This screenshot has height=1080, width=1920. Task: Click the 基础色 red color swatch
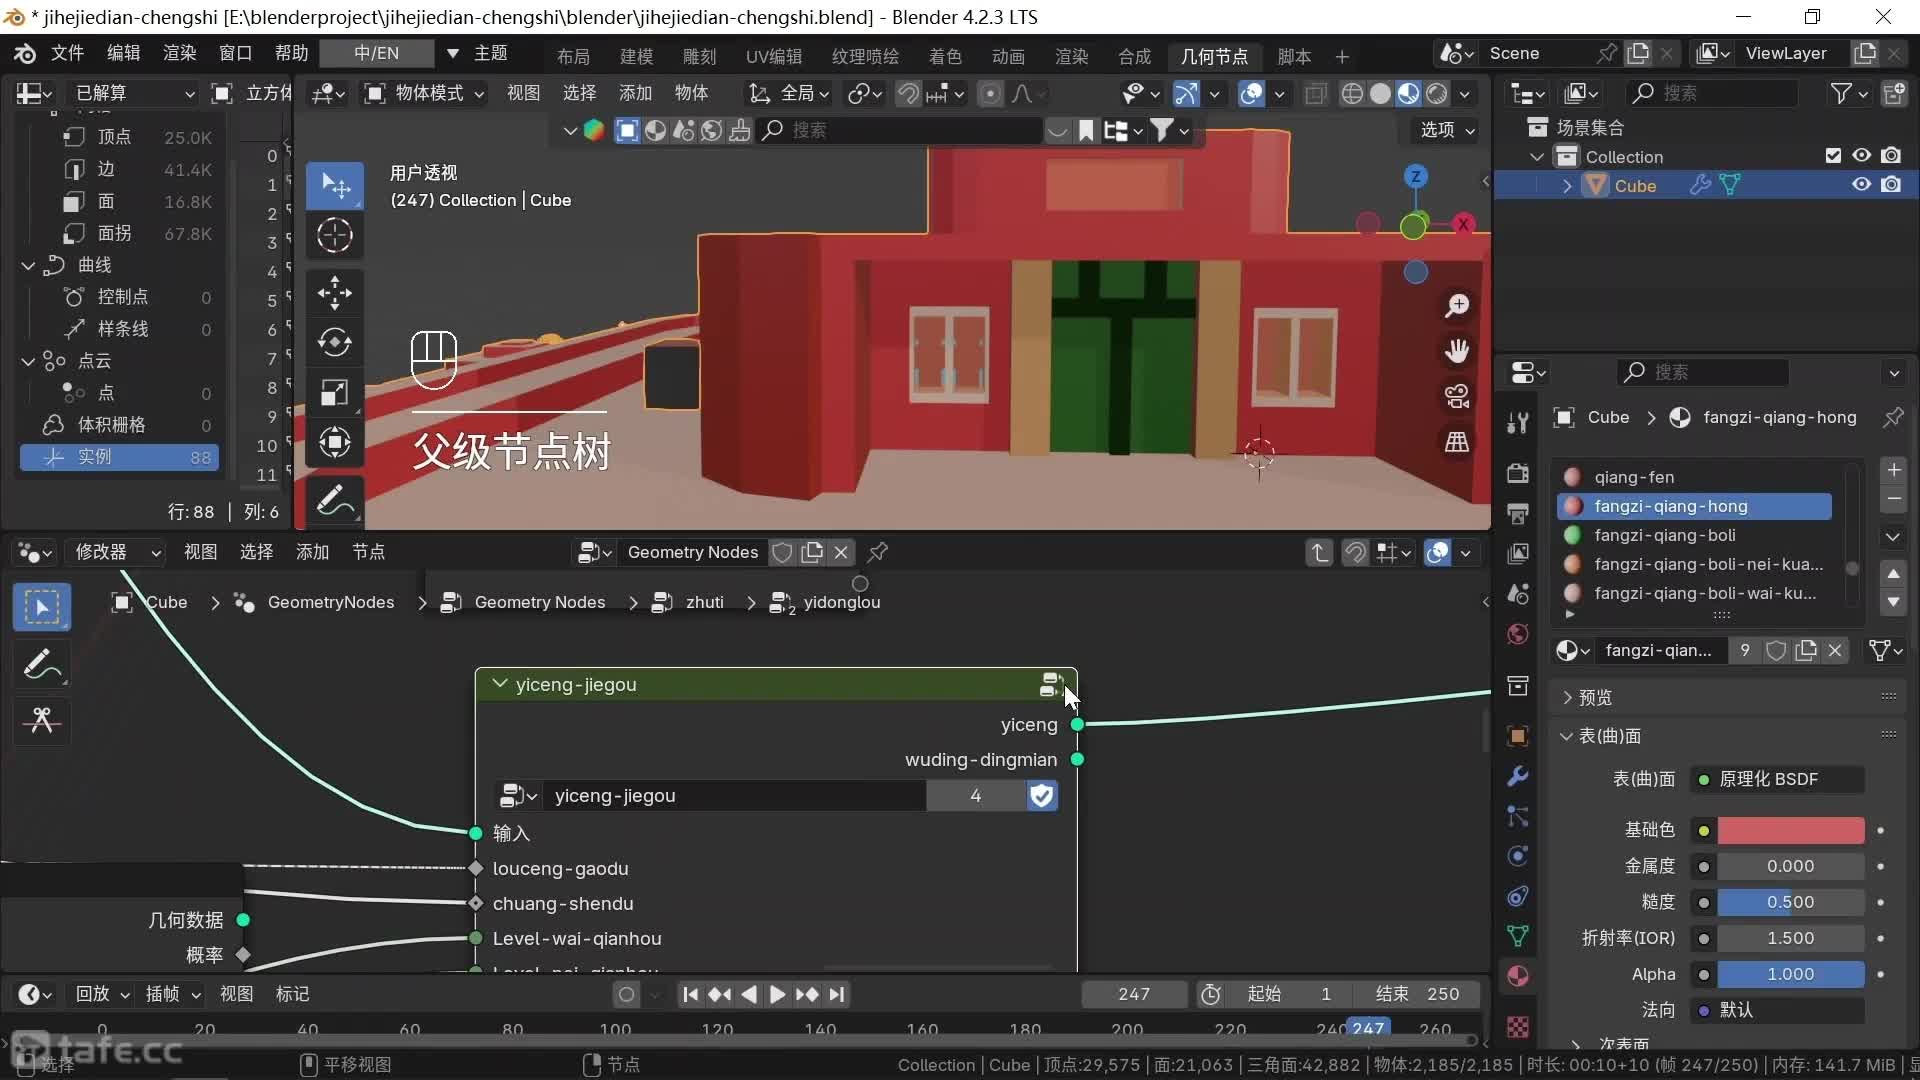[x=1790, y=830]
